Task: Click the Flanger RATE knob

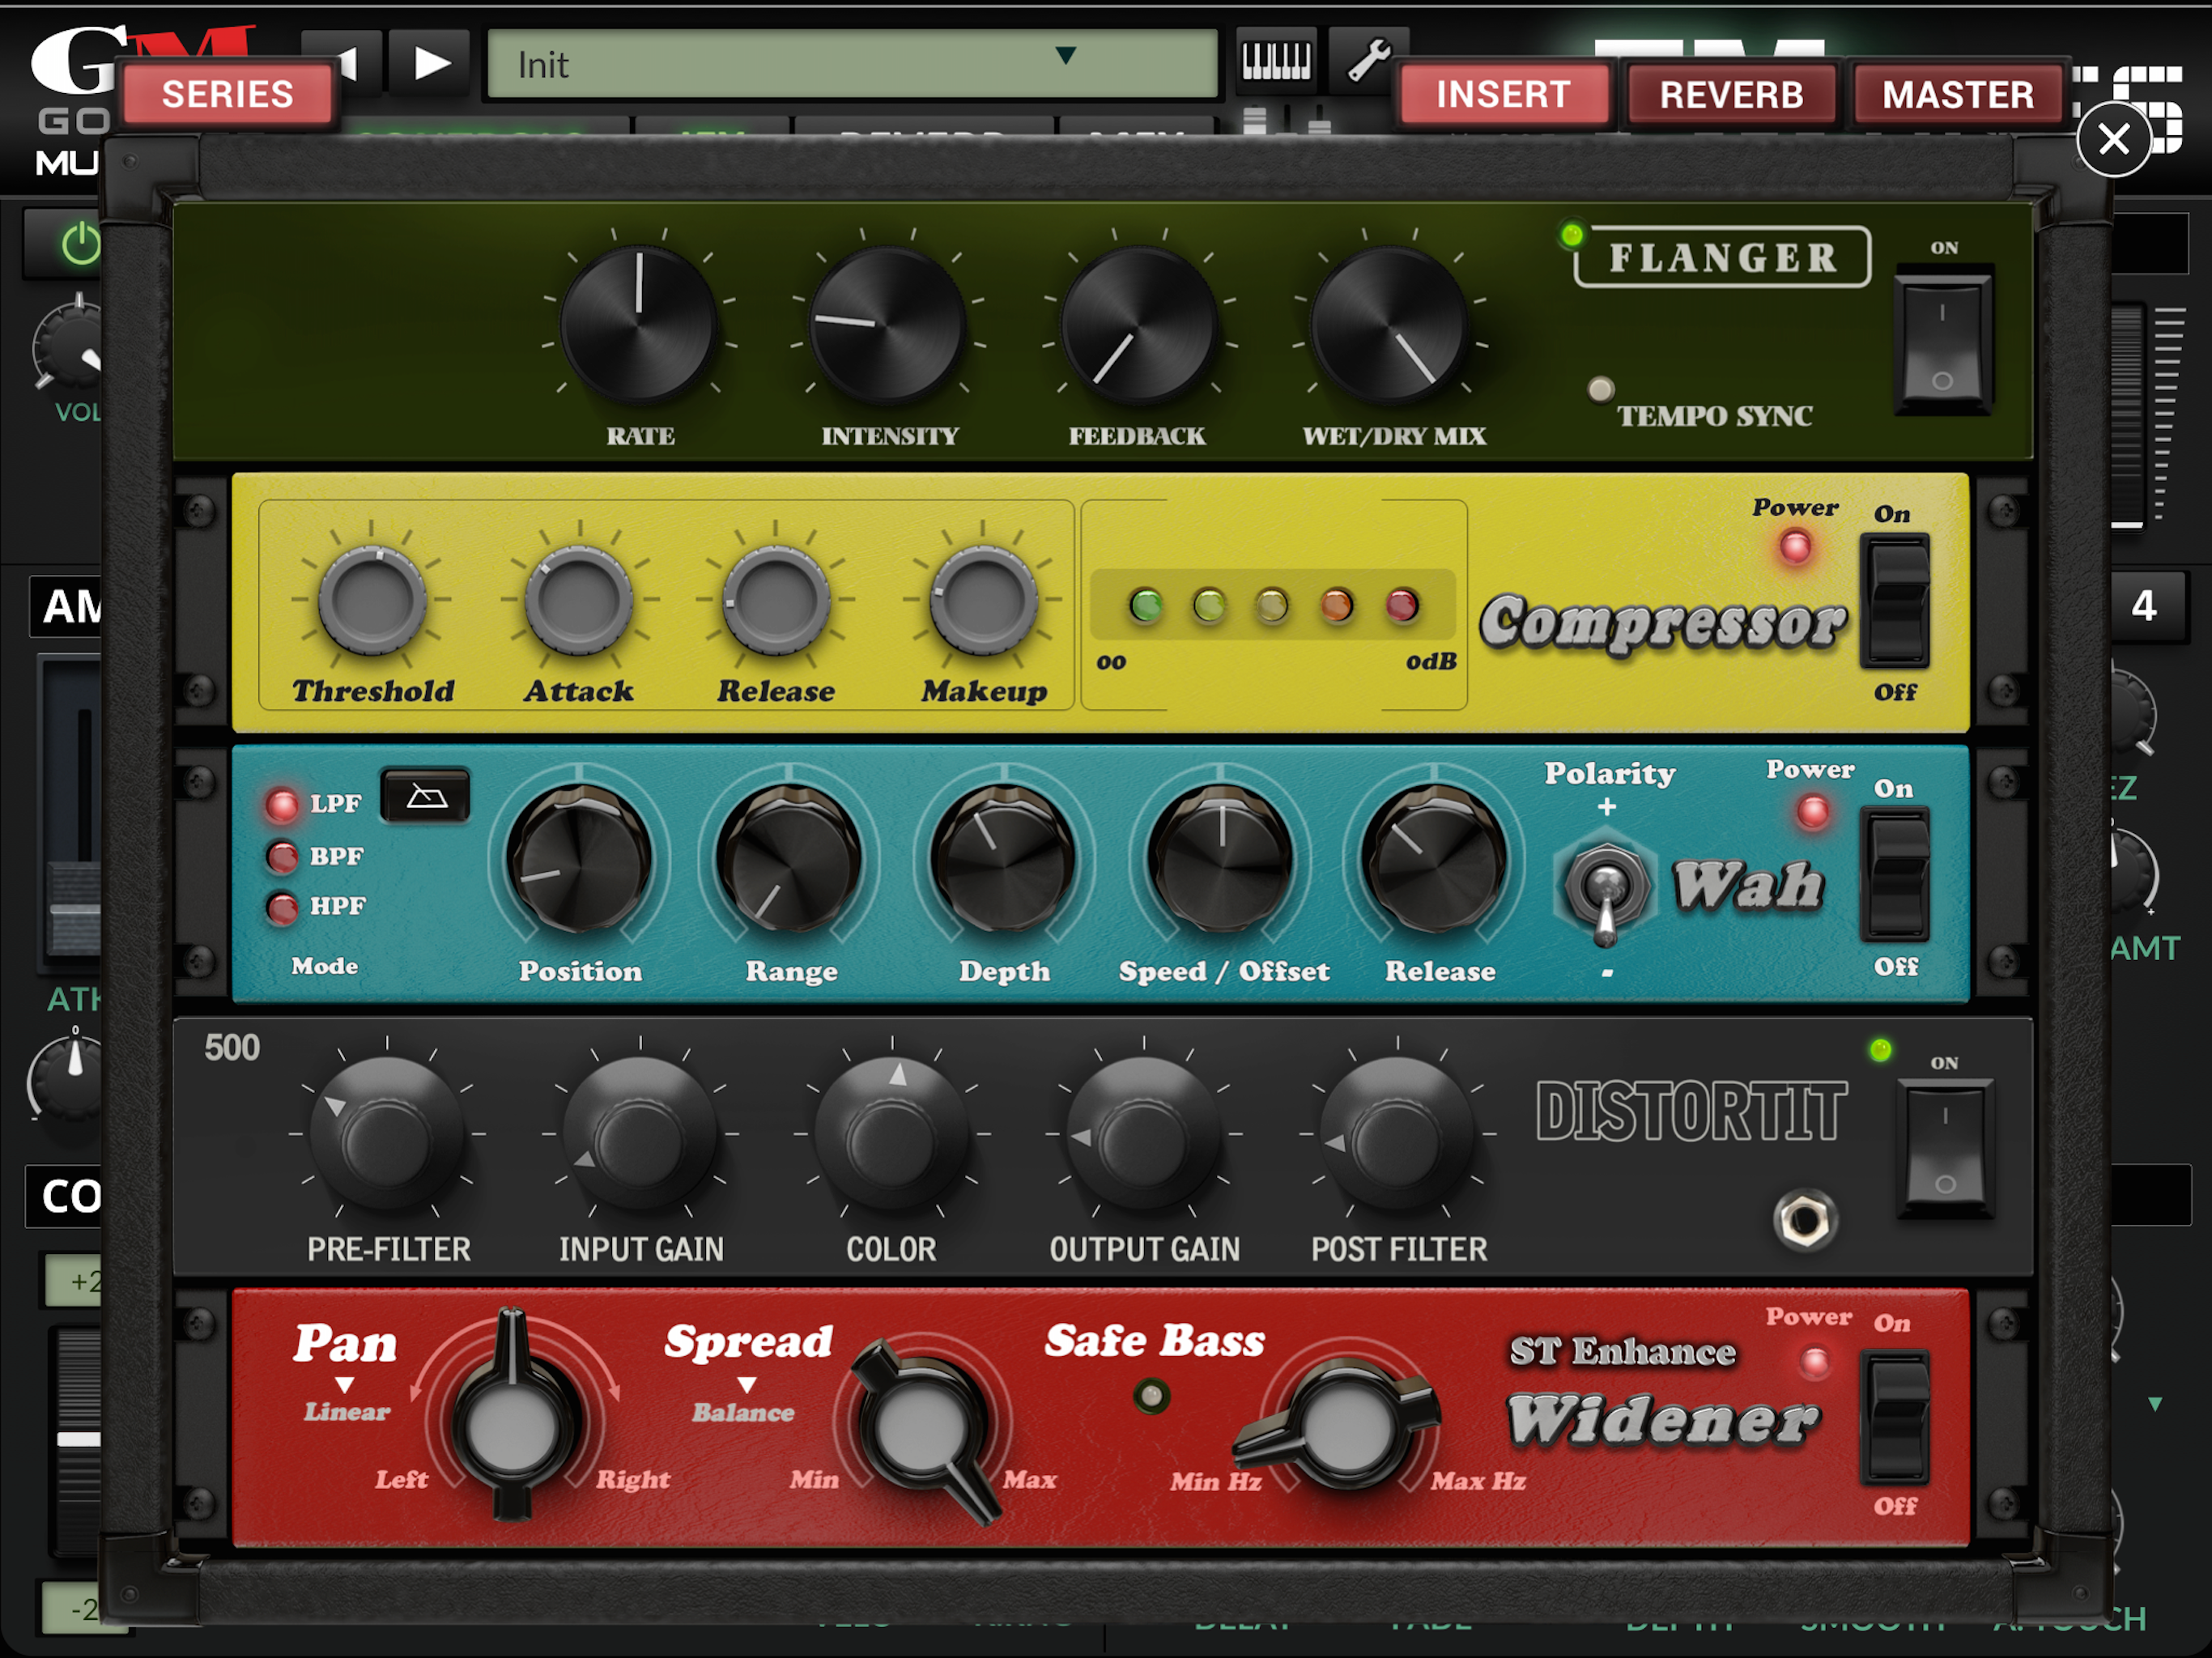Action: click(638, 325)
